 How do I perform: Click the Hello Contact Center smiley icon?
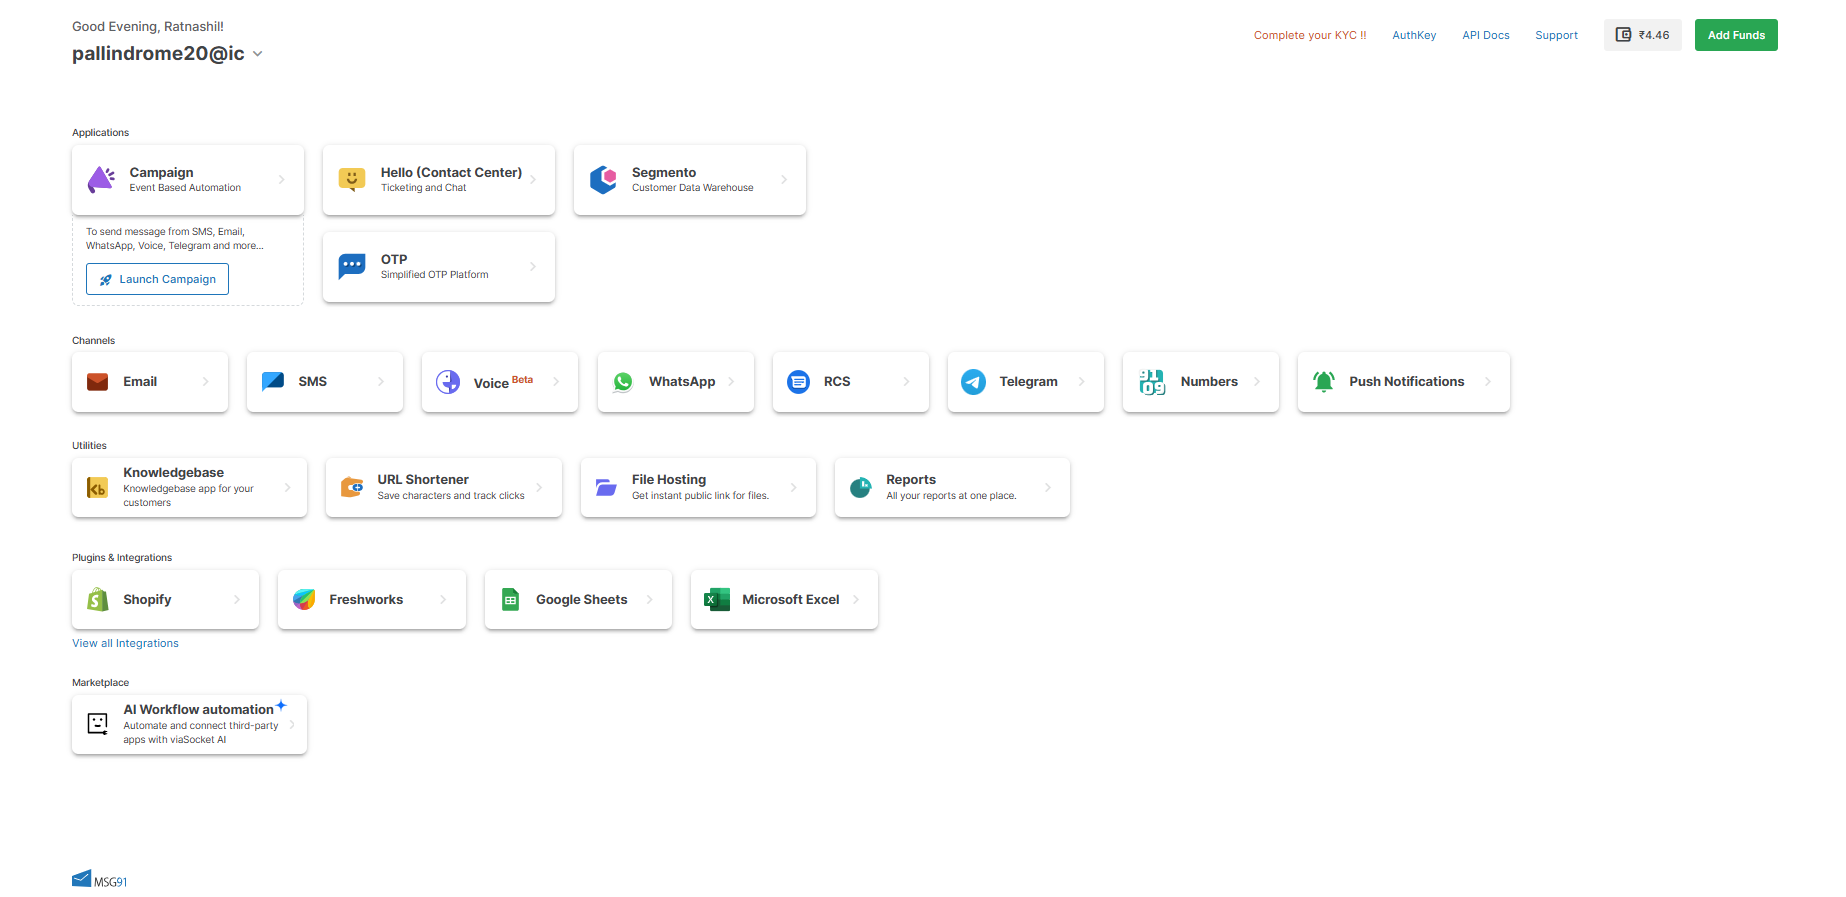(352, 180)
